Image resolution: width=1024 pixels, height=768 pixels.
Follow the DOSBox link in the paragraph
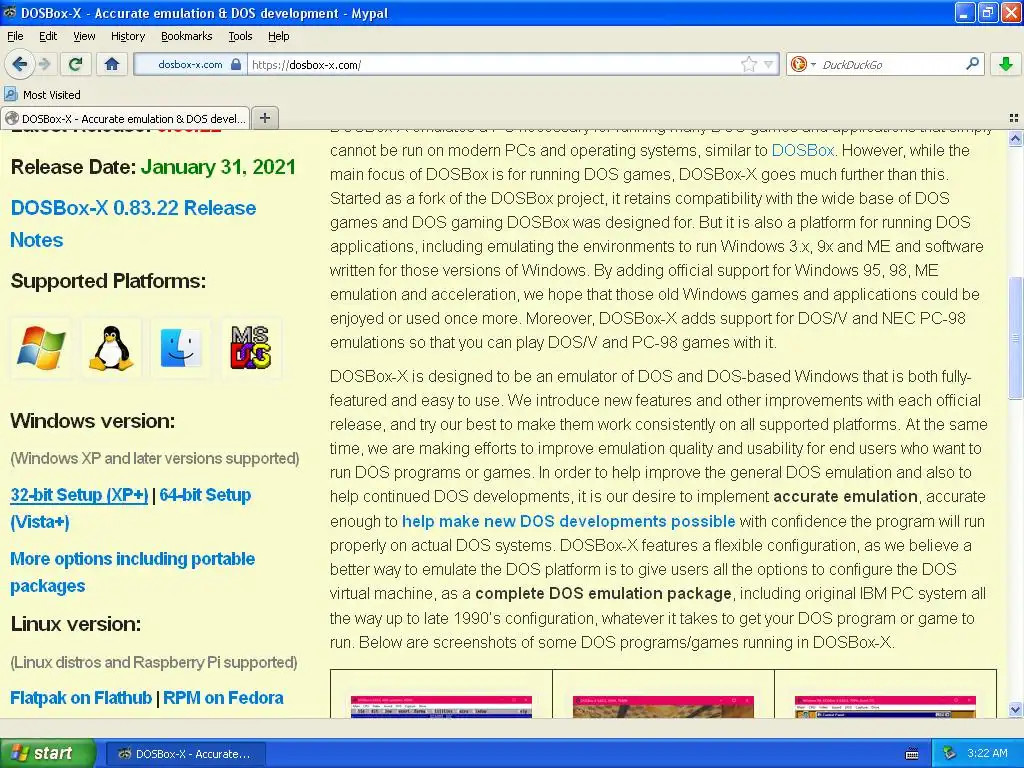803,150
